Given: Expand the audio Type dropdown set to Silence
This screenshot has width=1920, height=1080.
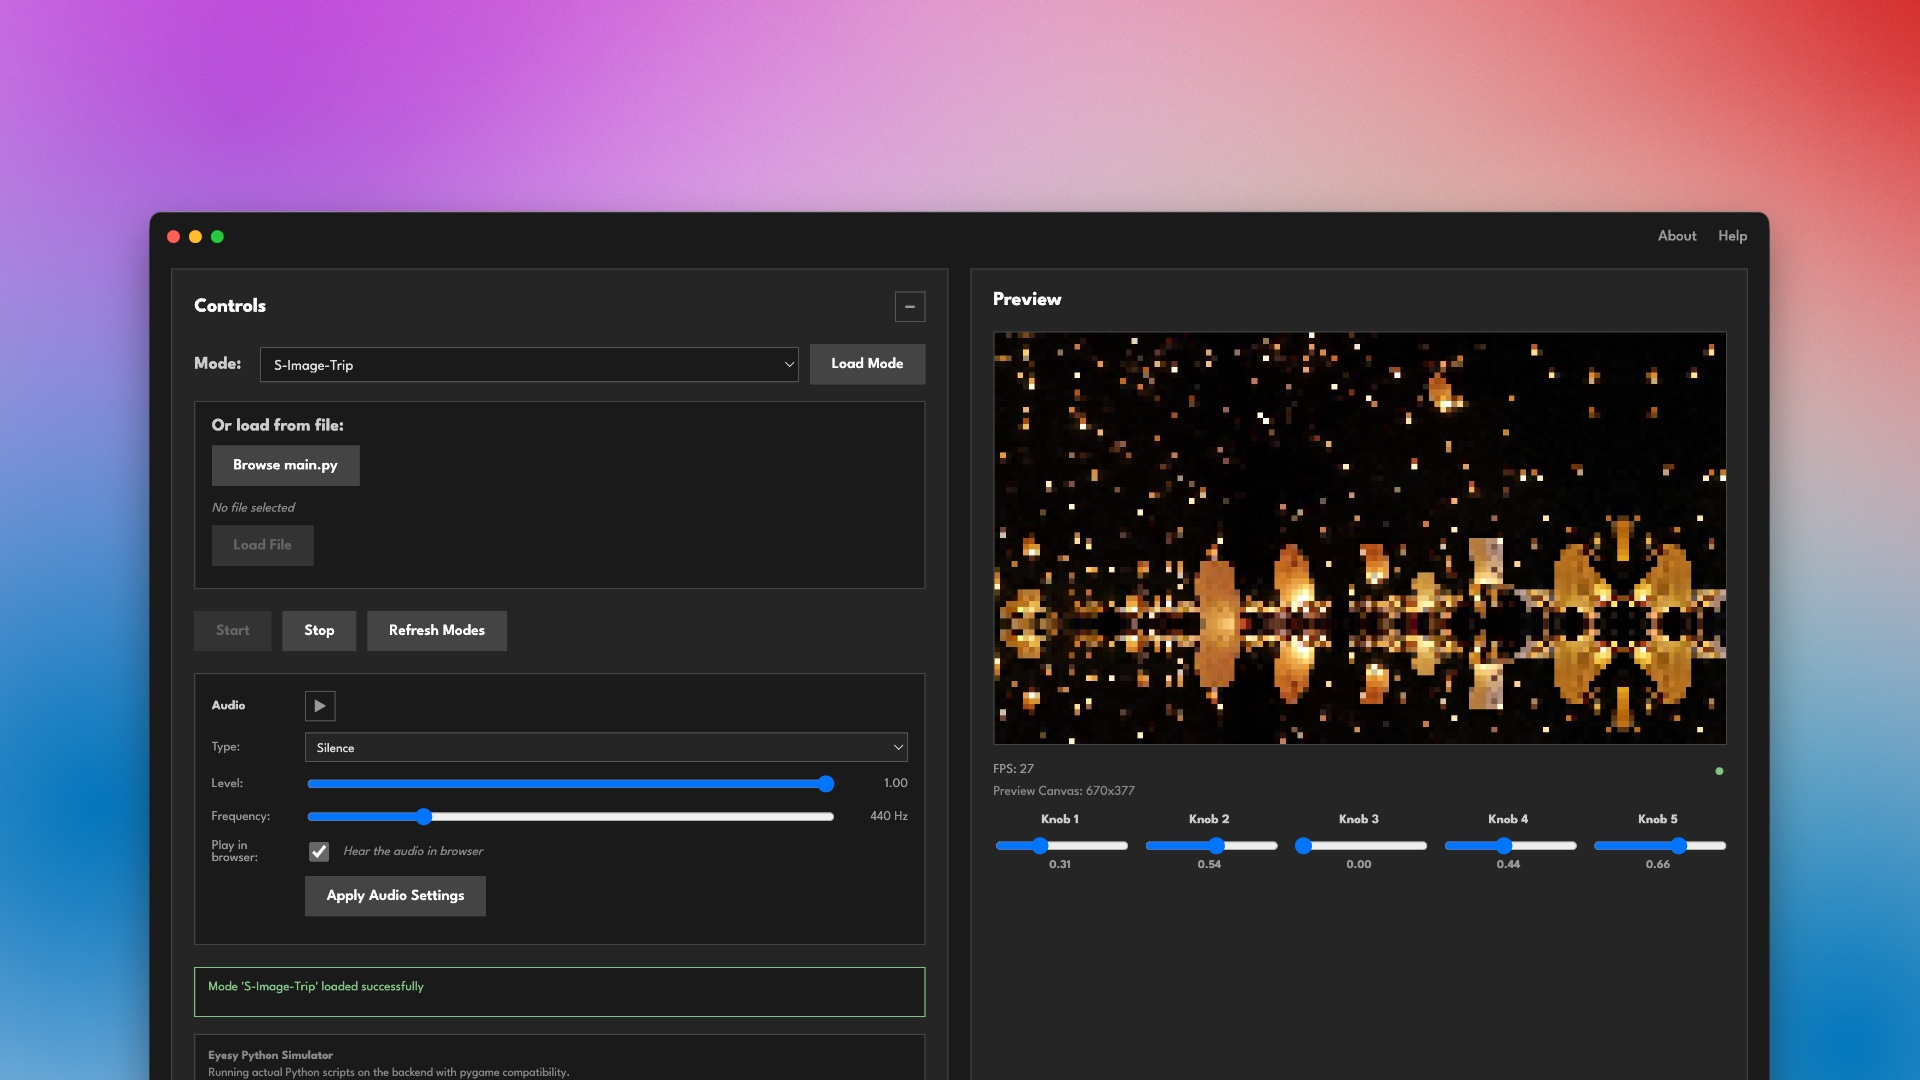Looking at the screenshot, I should (x=606, y=748).
